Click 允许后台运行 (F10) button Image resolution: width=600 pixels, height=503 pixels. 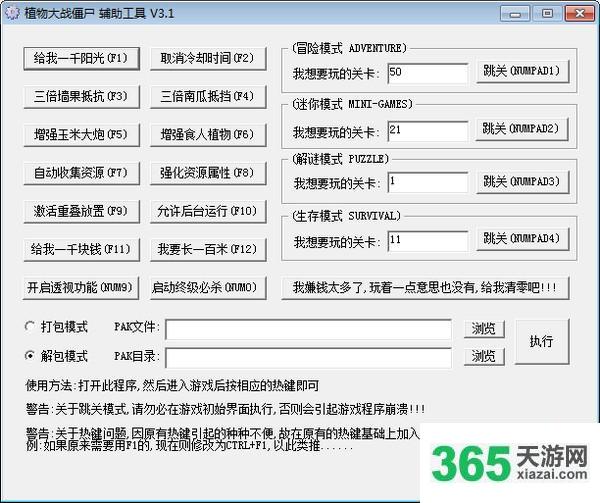tap(208, 210)
